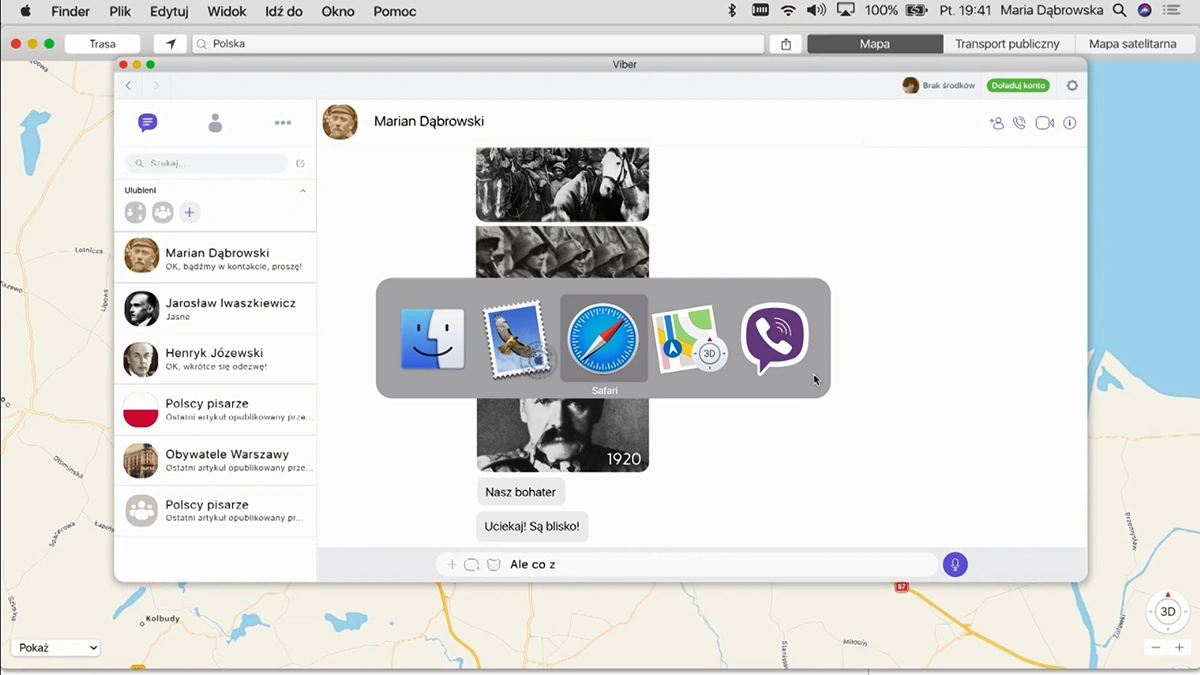Screen dimensions: 1200x675
Task: Start video call with Marian Dąbrowski
Action: coord(1045,123)
